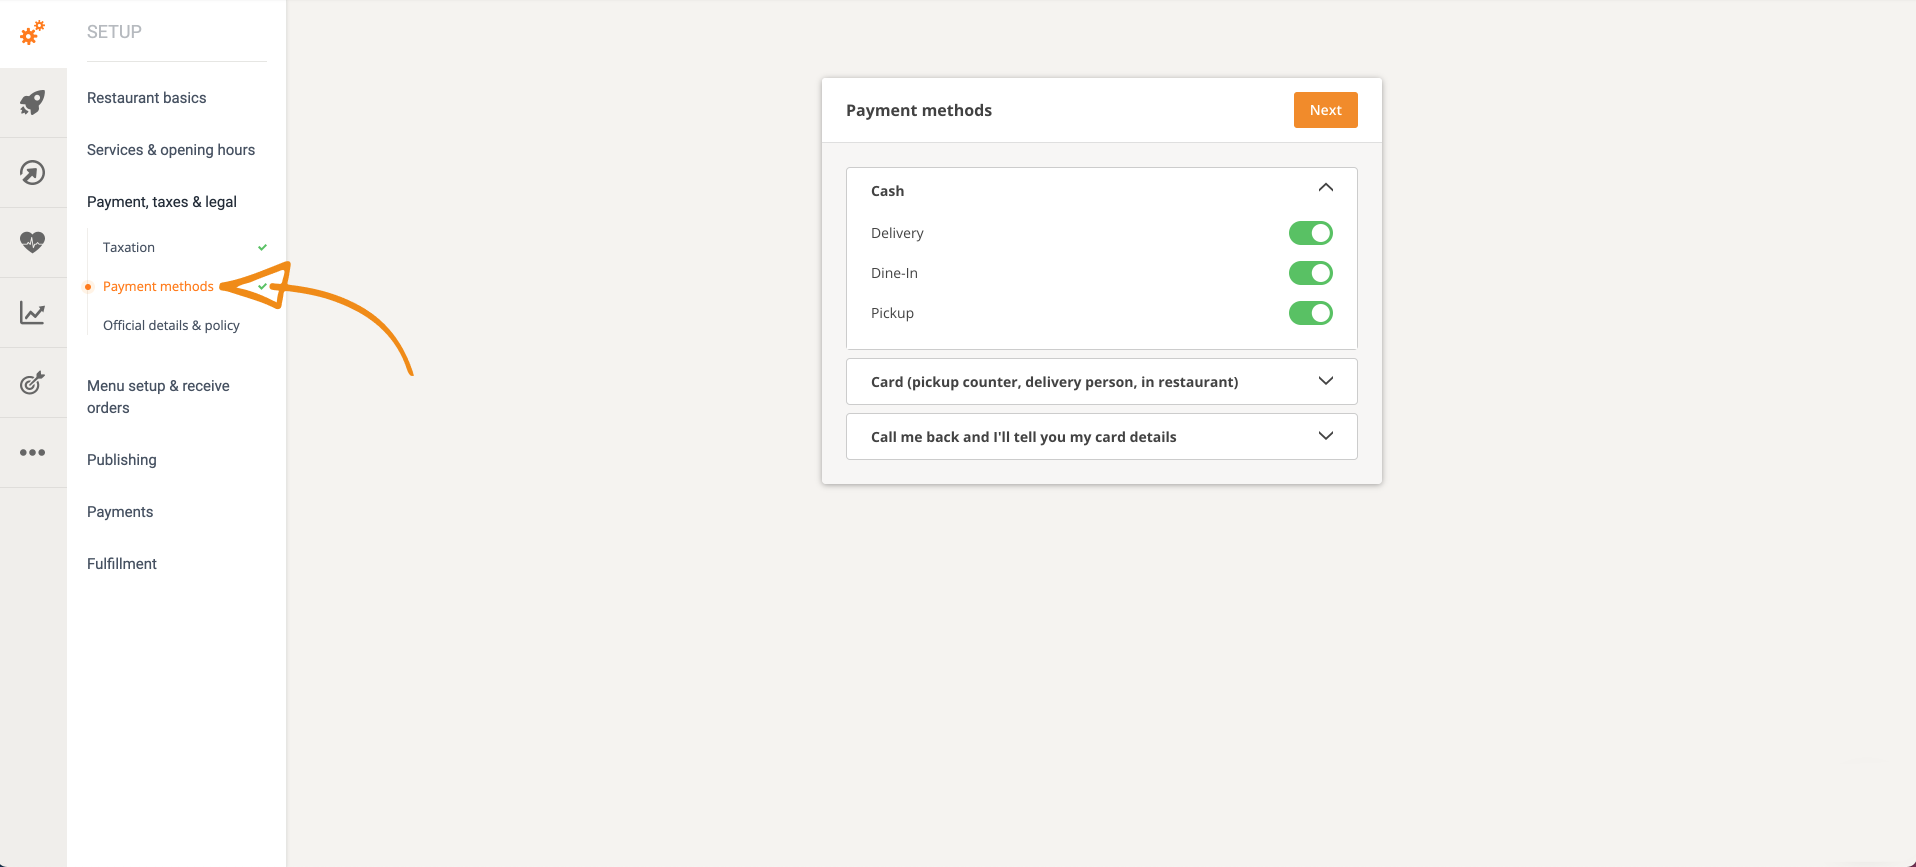
Task: Open the Fulfillment section
Action: [122, 564]
